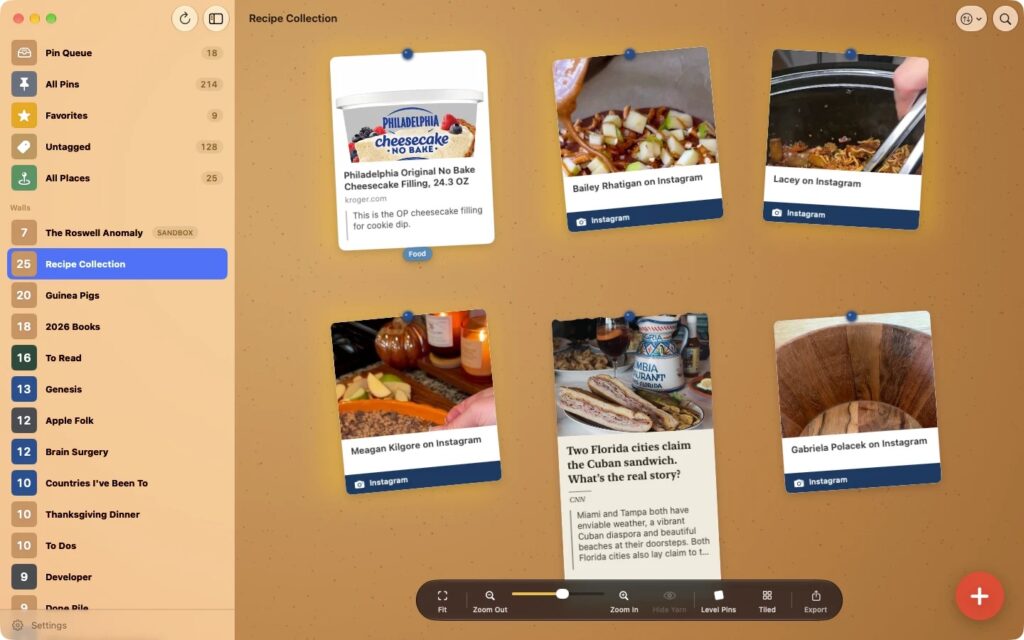Select the Untagged tag icon

coord(24,147)
